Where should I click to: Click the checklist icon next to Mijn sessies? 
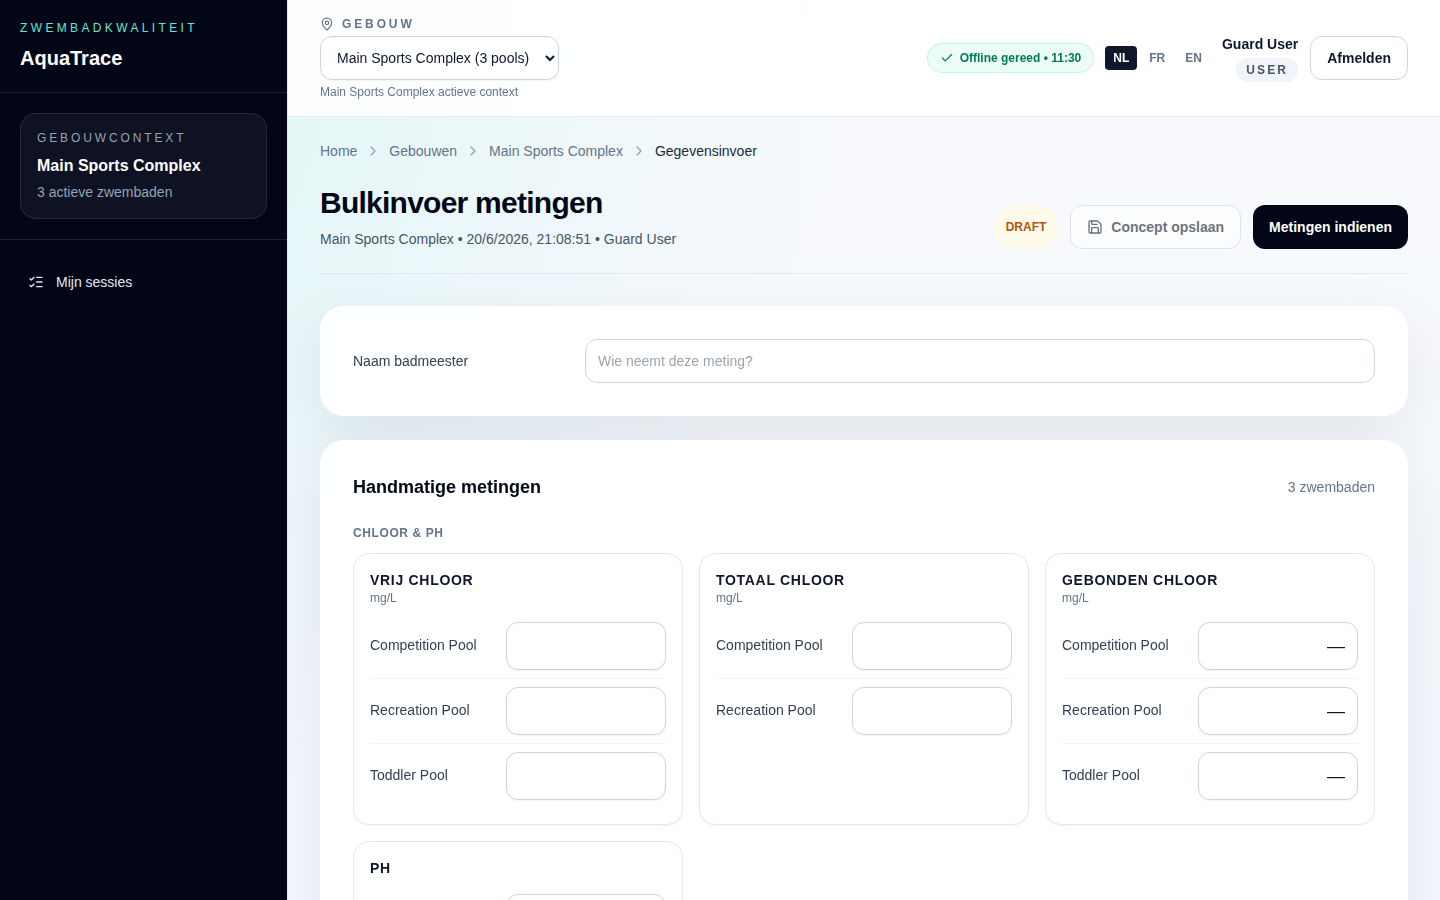click(x=36, y=282)
